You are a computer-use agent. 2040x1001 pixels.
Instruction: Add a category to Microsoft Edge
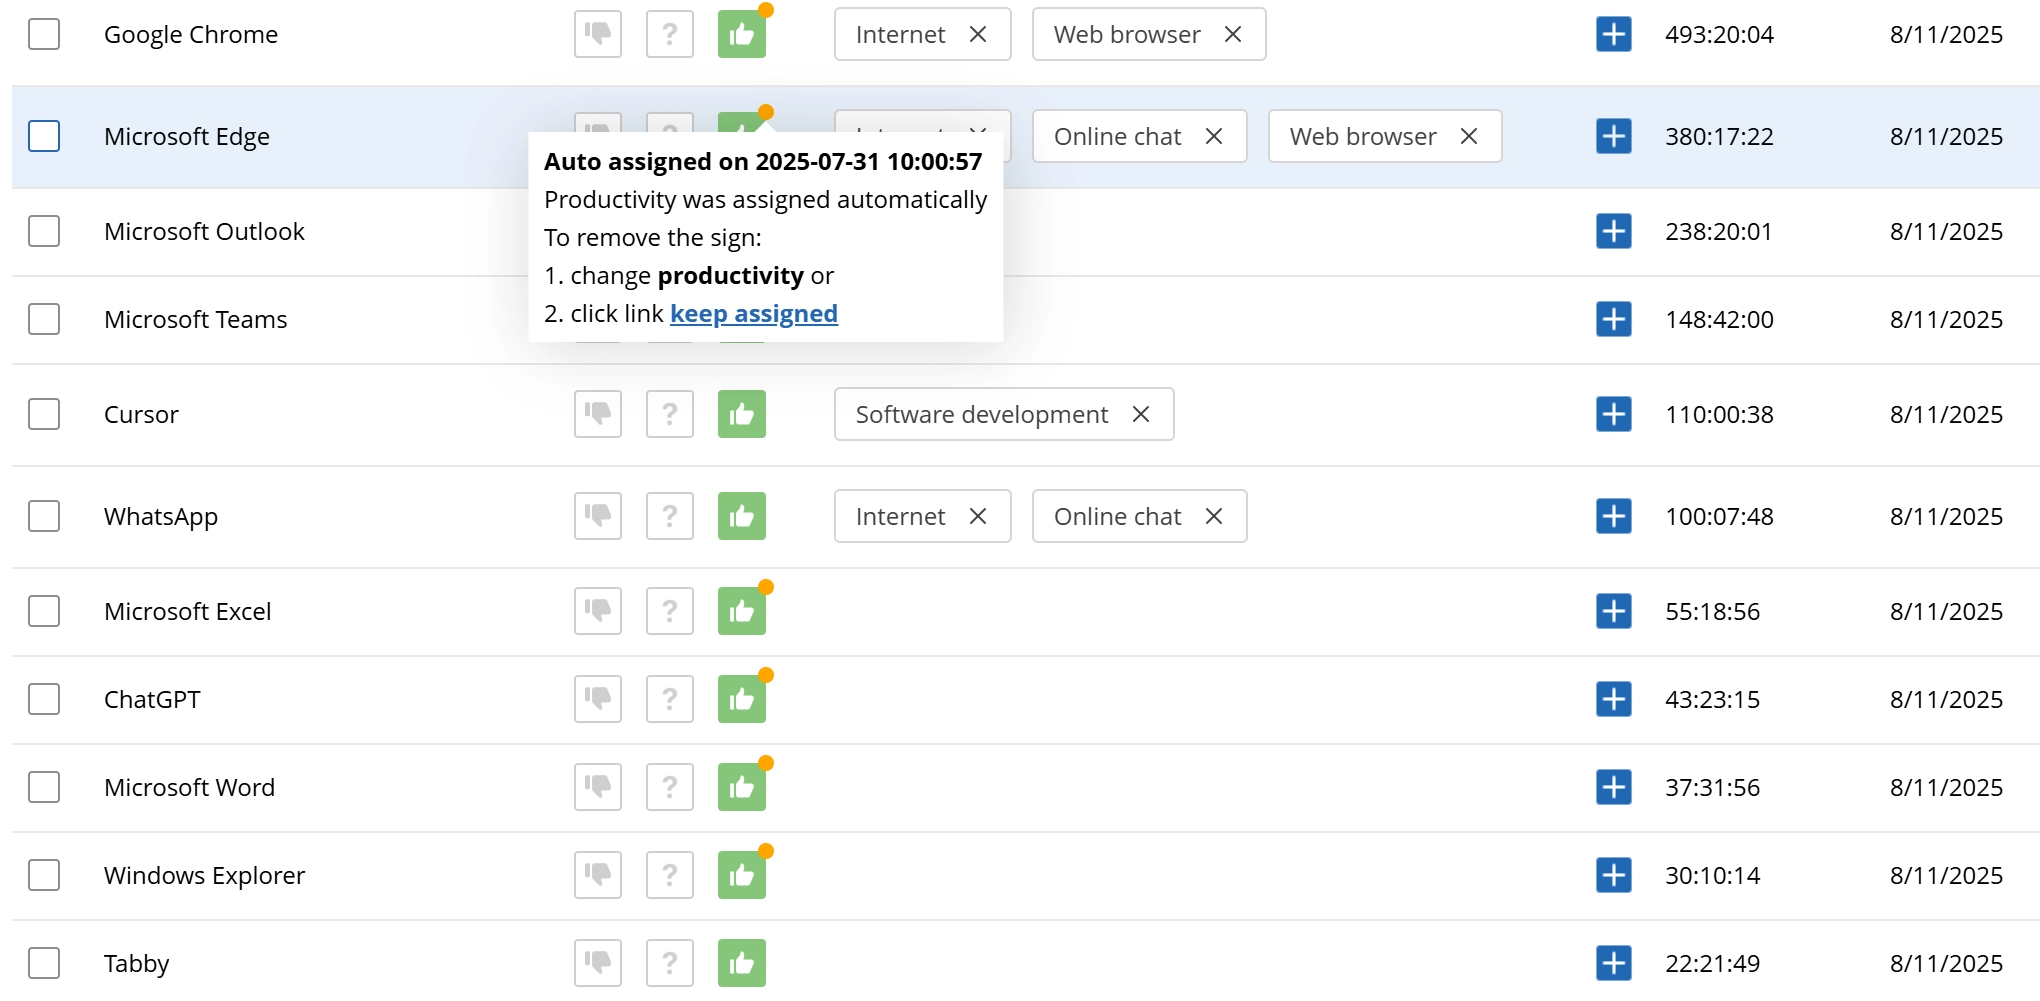1614,136
